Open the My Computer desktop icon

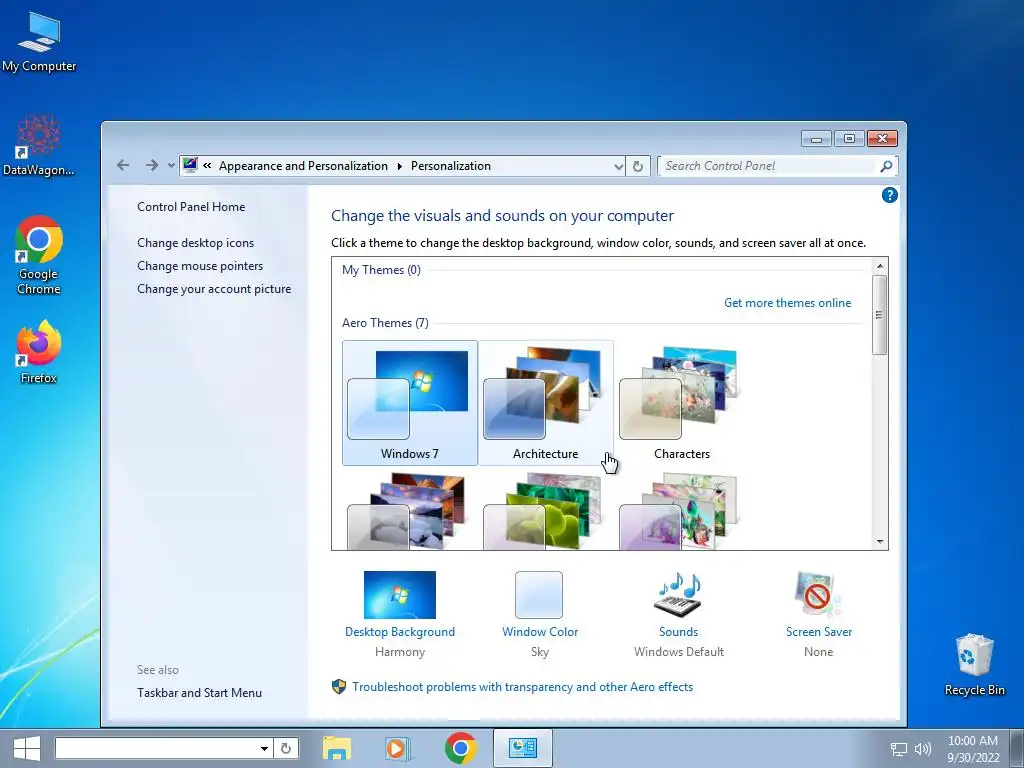(39, 42)
